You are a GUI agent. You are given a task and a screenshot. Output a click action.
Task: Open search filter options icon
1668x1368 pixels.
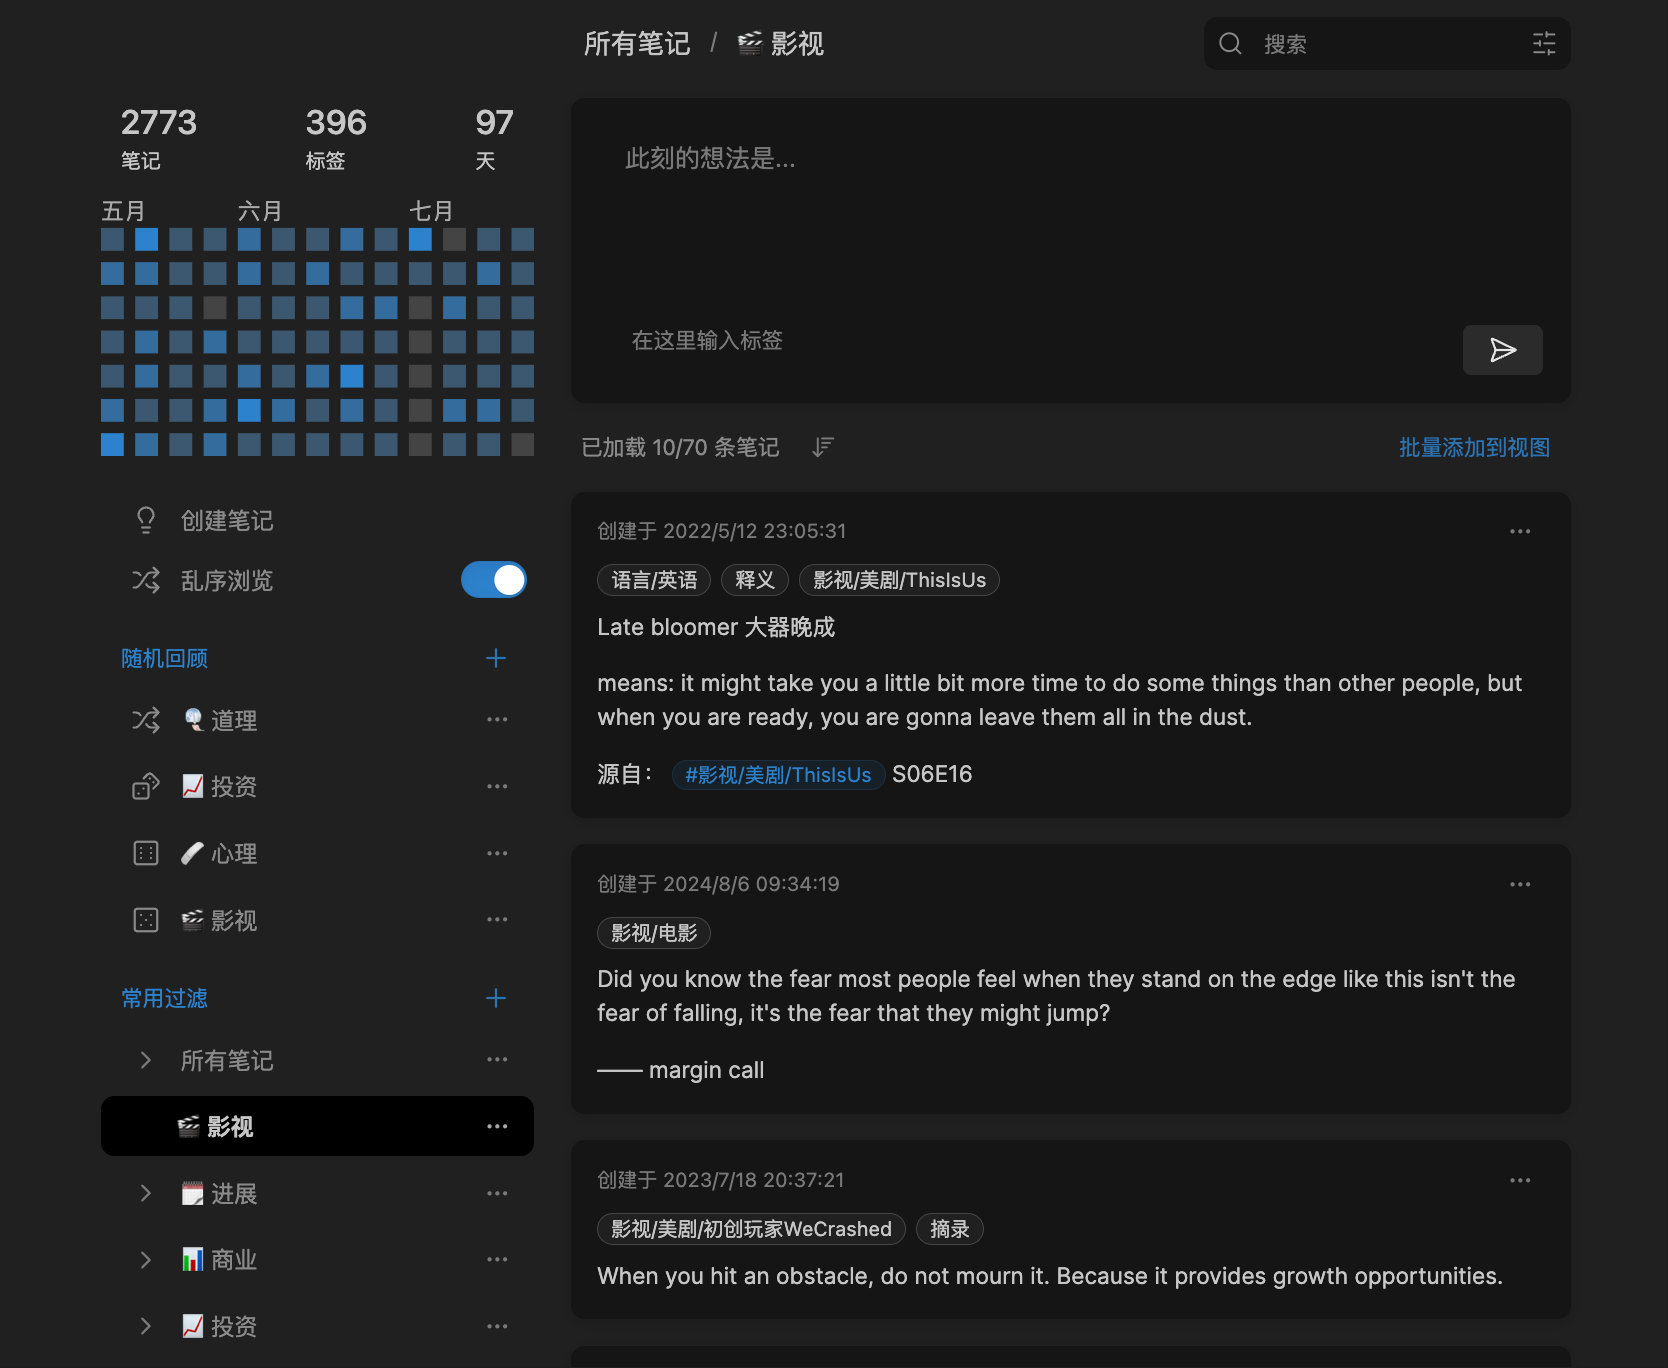click(x=1544, y=43)
